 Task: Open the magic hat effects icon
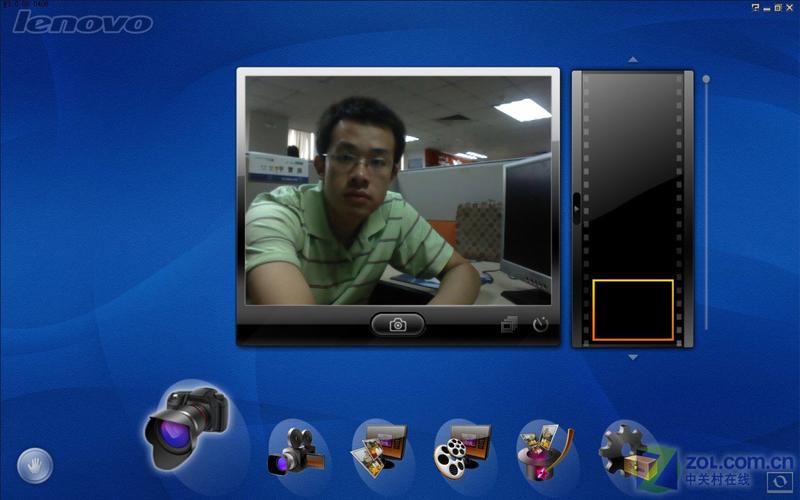[x=545, y=452]
